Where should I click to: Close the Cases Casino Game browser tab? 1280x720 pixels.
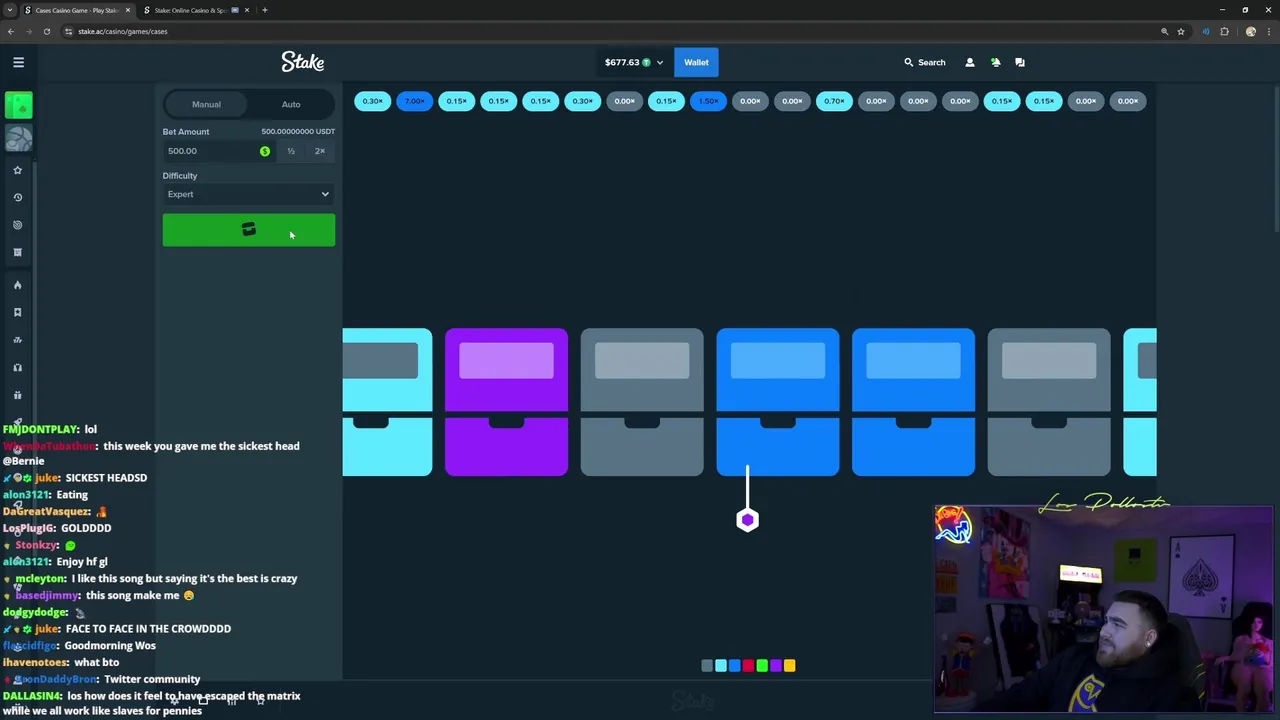pyautogui.click(x=127, y=10)
